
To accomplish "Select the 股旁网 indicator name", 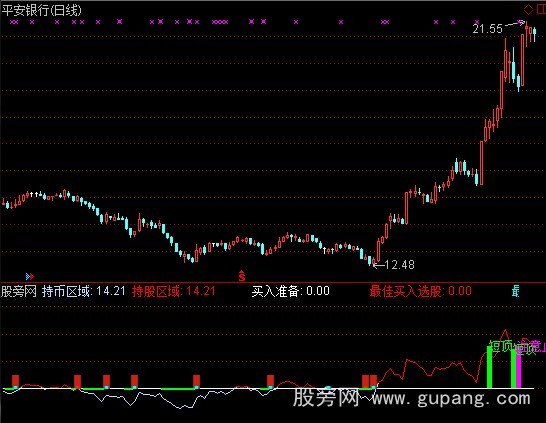I will [19, 291].
